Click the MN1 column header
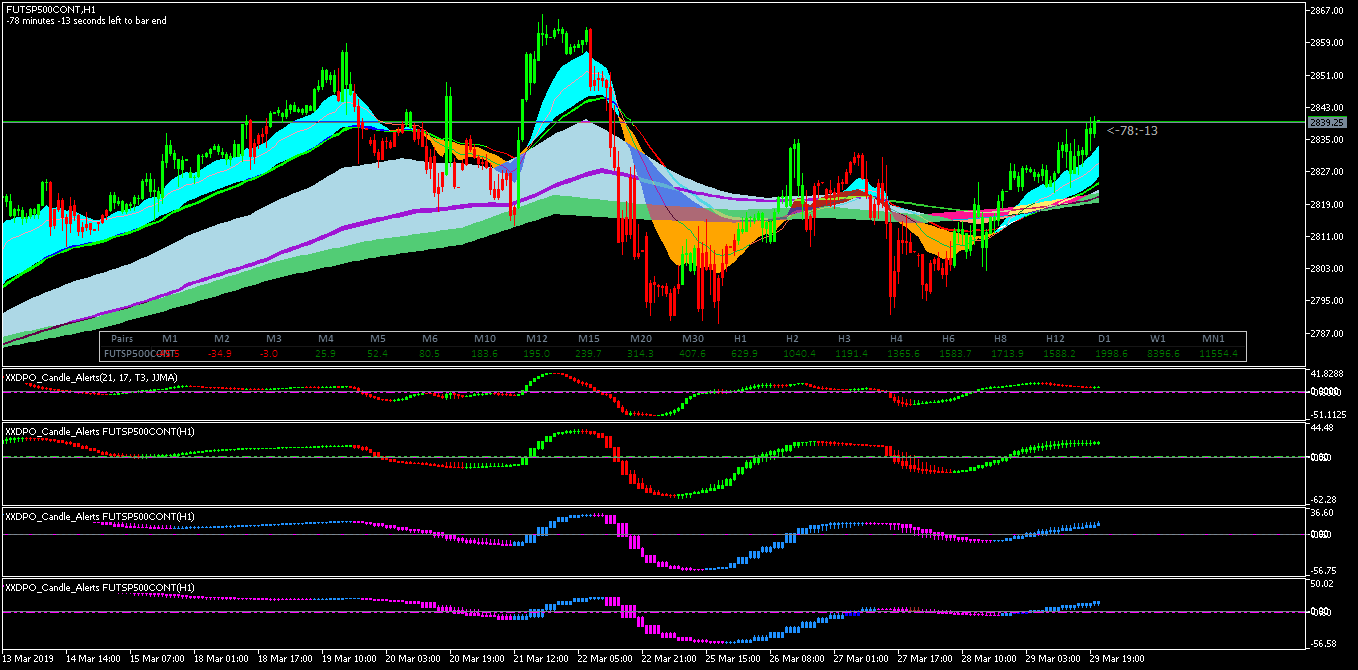Screen dimensions: 1358x670 coord(1214,339)
